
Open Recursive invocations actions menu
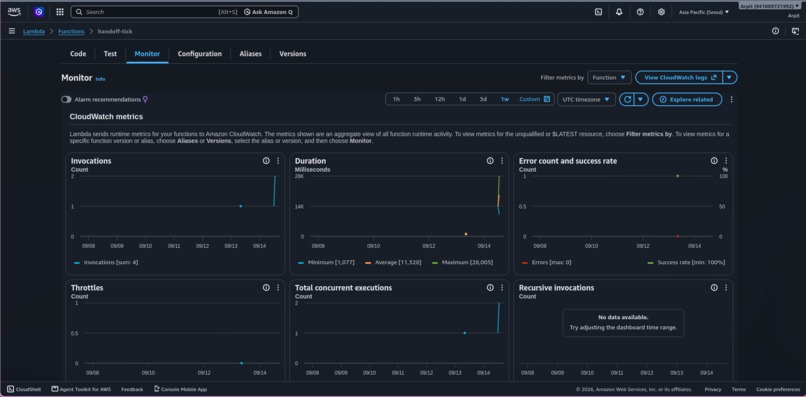tap(726, 287)
